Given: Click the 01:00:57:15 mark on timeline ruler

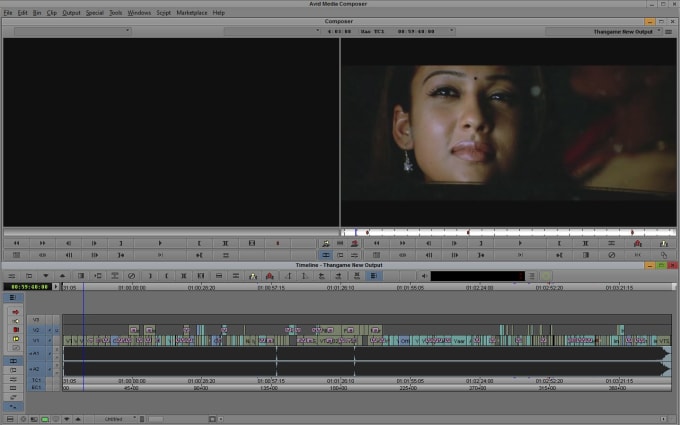Looking at the screenshot, I should [271, 288].
